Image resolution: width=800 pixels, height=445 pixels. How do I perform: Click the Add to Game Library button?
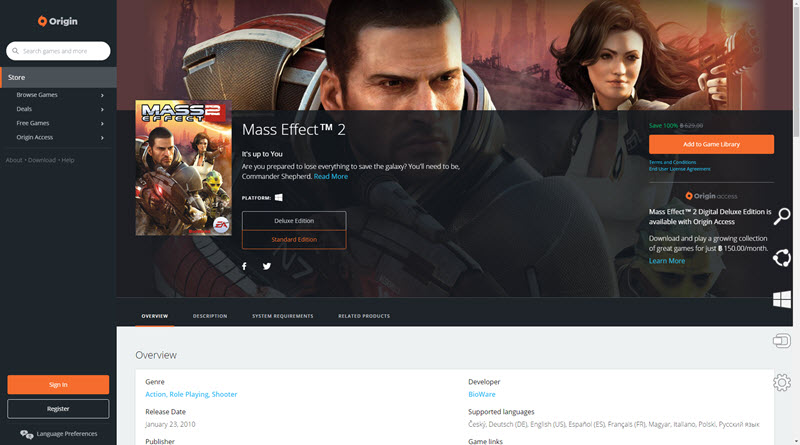coord(711,144)
